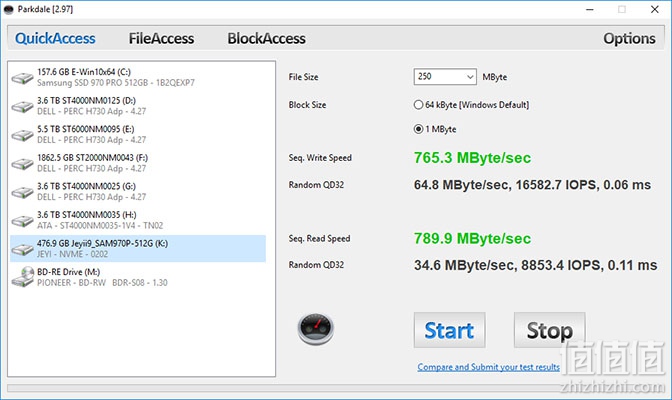Stop the running benchmark
This screenshot has width=672, height=400.
549,330
